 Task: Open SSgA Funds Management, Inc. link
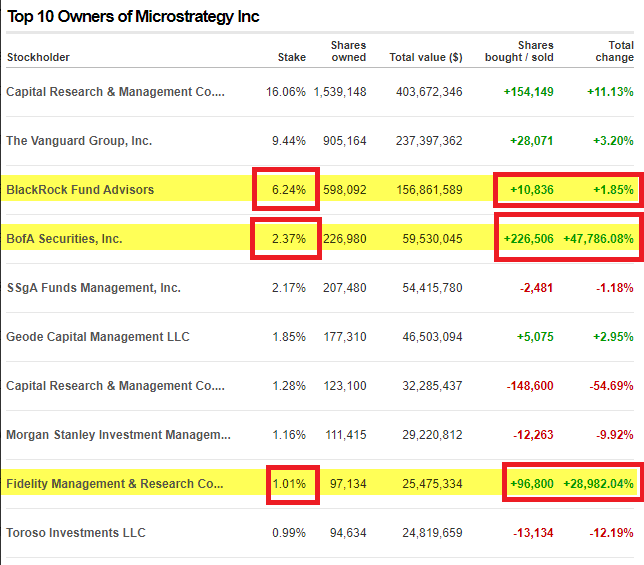pyautogui.click(x=94, y=288)
